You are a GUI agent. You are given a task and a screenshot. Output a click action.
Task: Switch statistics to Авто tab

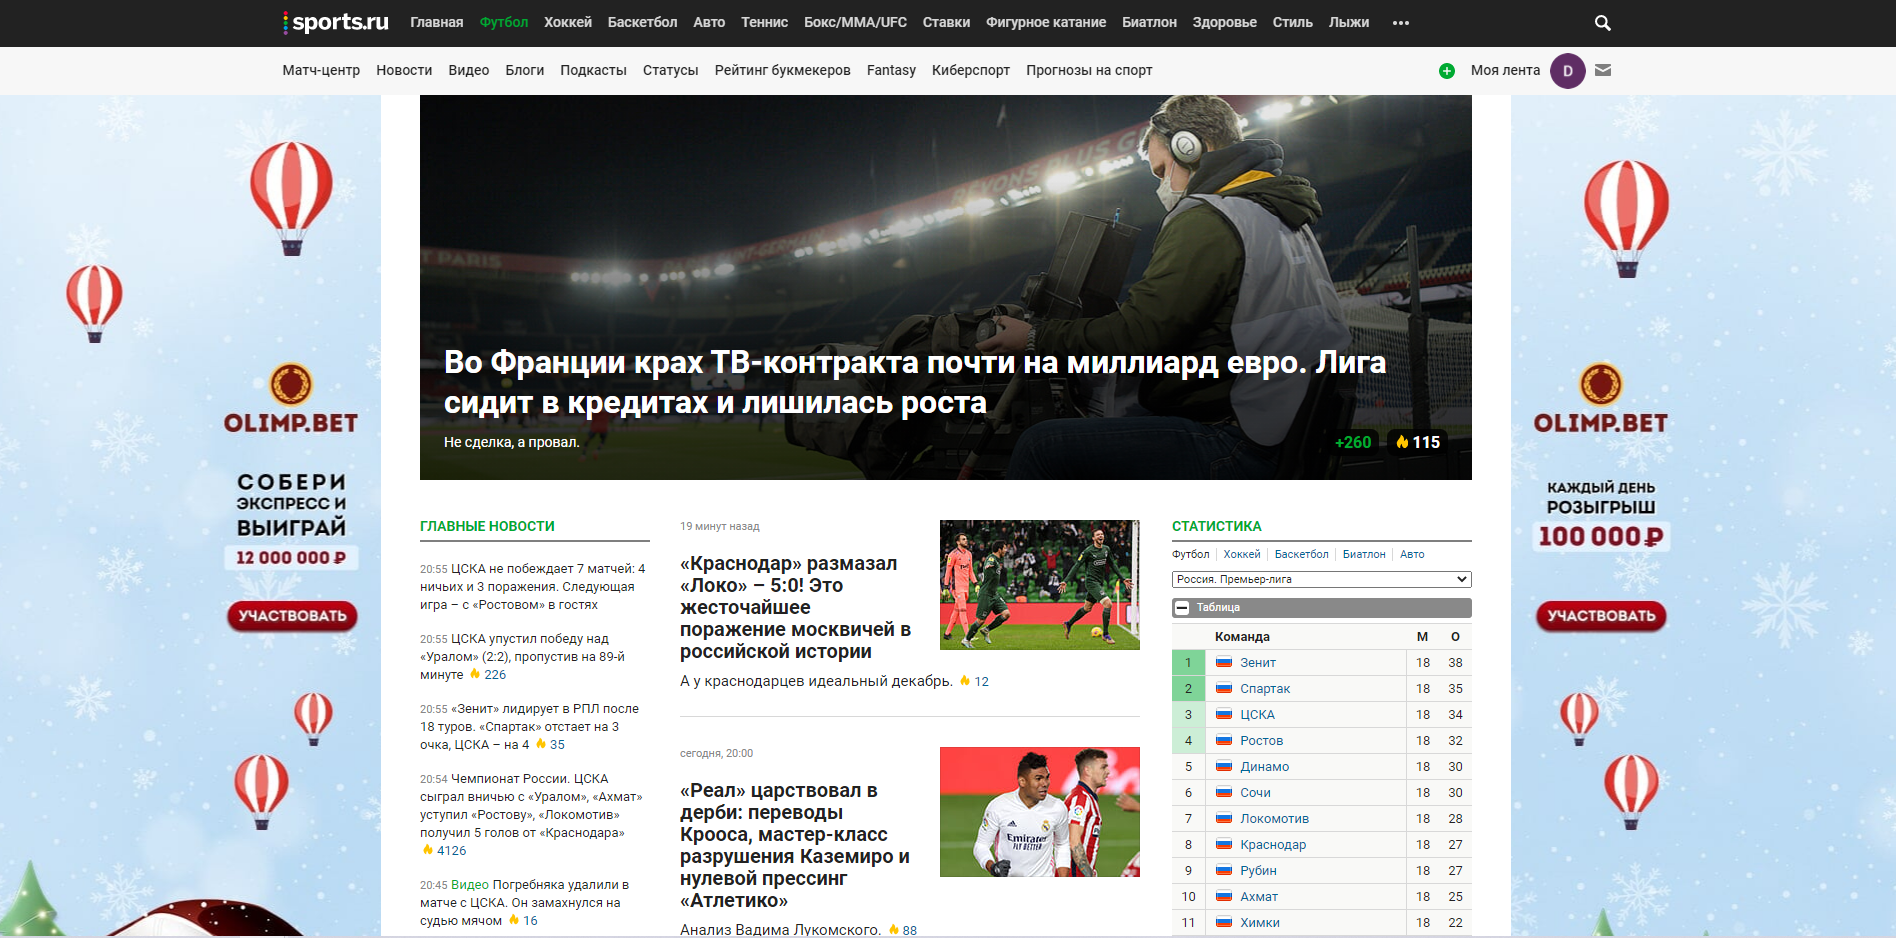[1412, 554]
